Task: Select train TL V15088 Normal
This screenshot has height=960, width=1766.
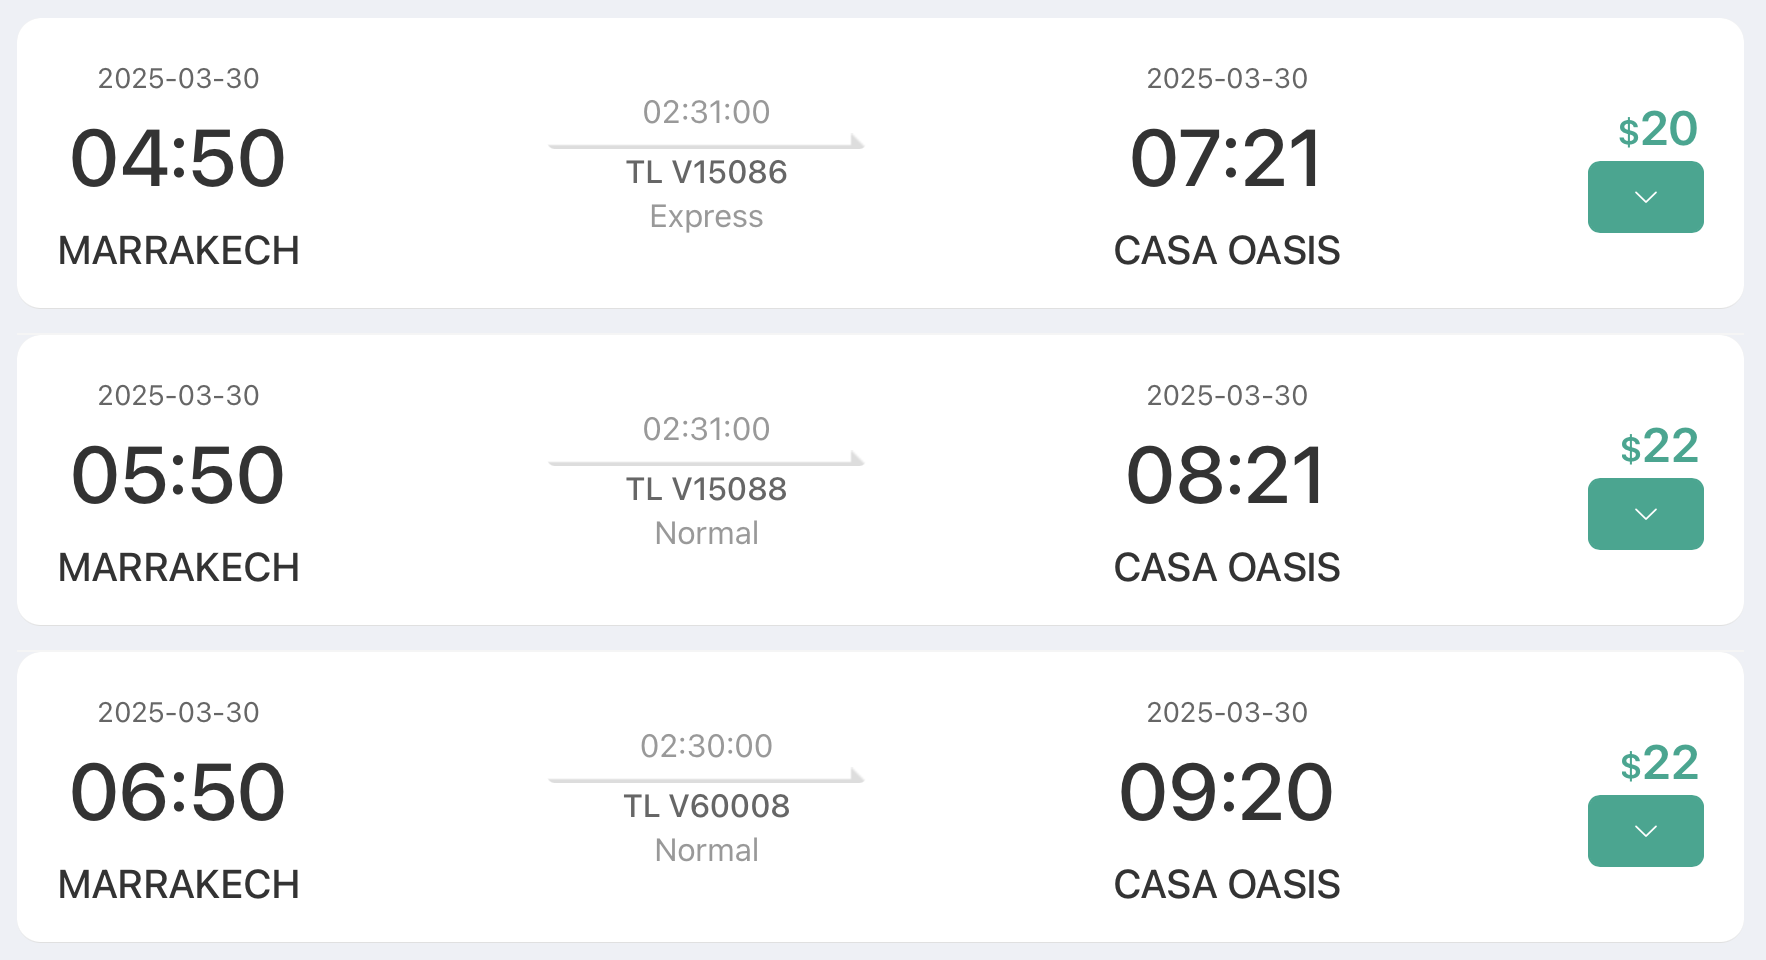Action: click(706, 489)
